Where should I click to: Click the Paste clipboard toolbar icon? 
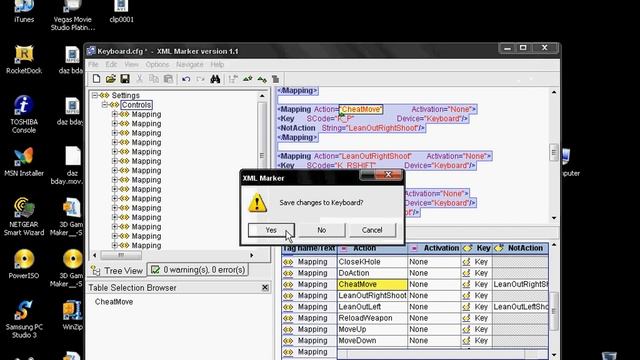pos(168,79)
